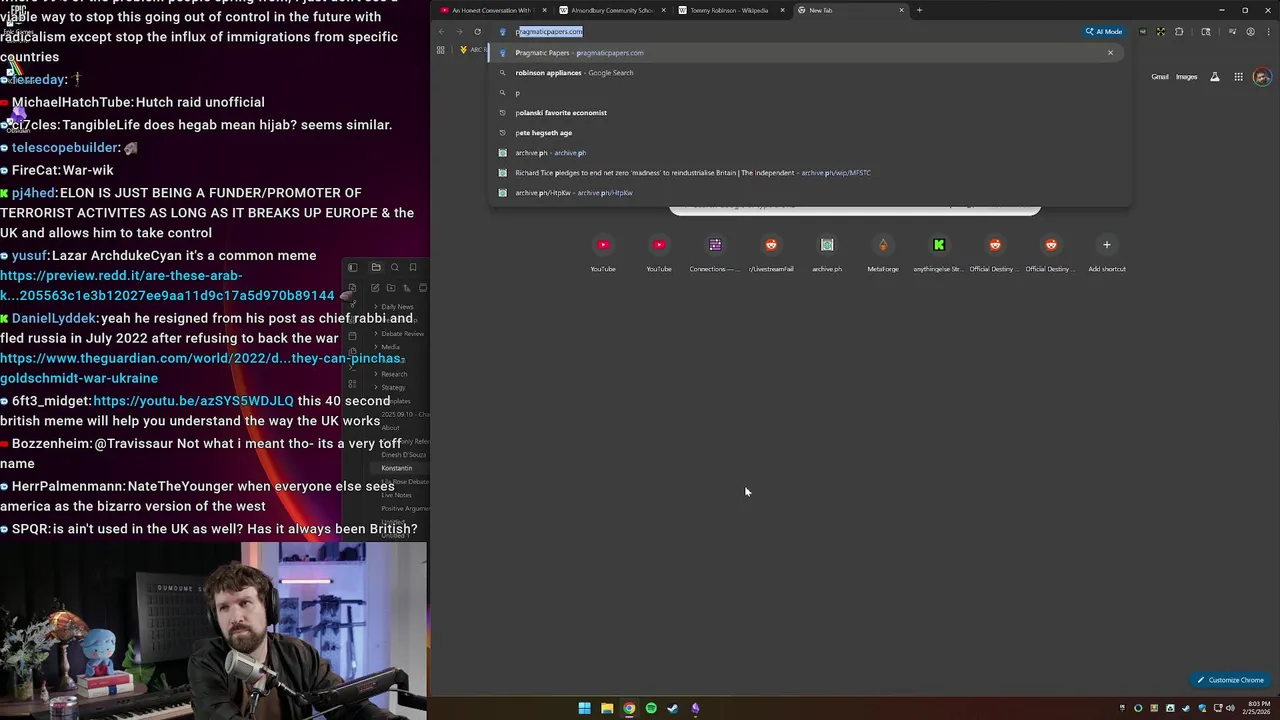This screenshot has height=720, width=1280.
Task: Expand the Media folder in notes panel
Action: [x=389, y=347]
